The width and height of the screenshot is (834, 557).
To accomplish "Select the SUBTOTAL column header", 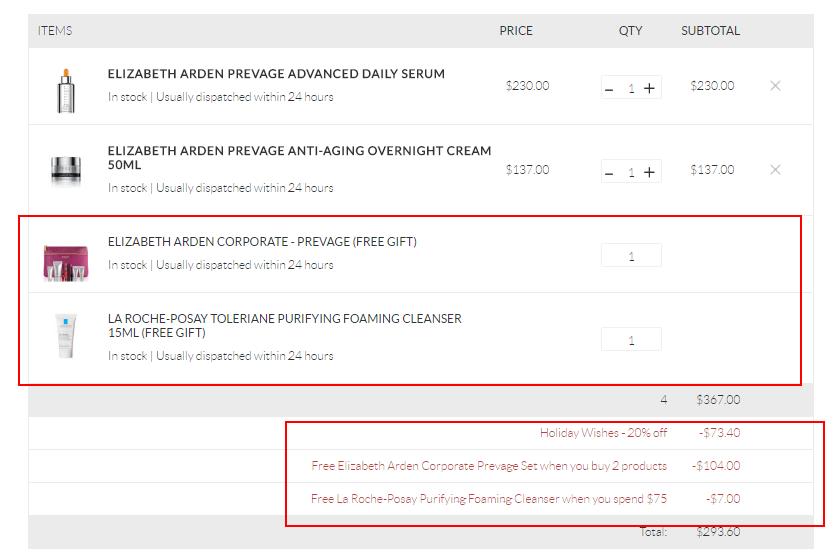I will click(x=711, y=31).
